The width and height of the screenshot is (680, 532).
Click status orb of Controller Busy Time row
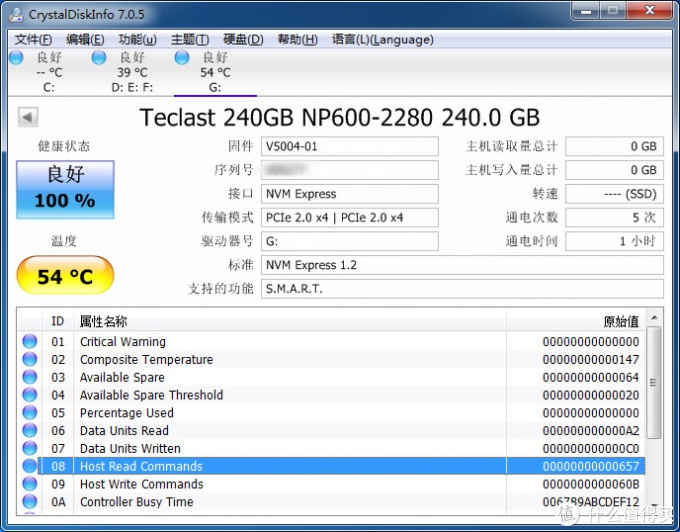point(30,501)
